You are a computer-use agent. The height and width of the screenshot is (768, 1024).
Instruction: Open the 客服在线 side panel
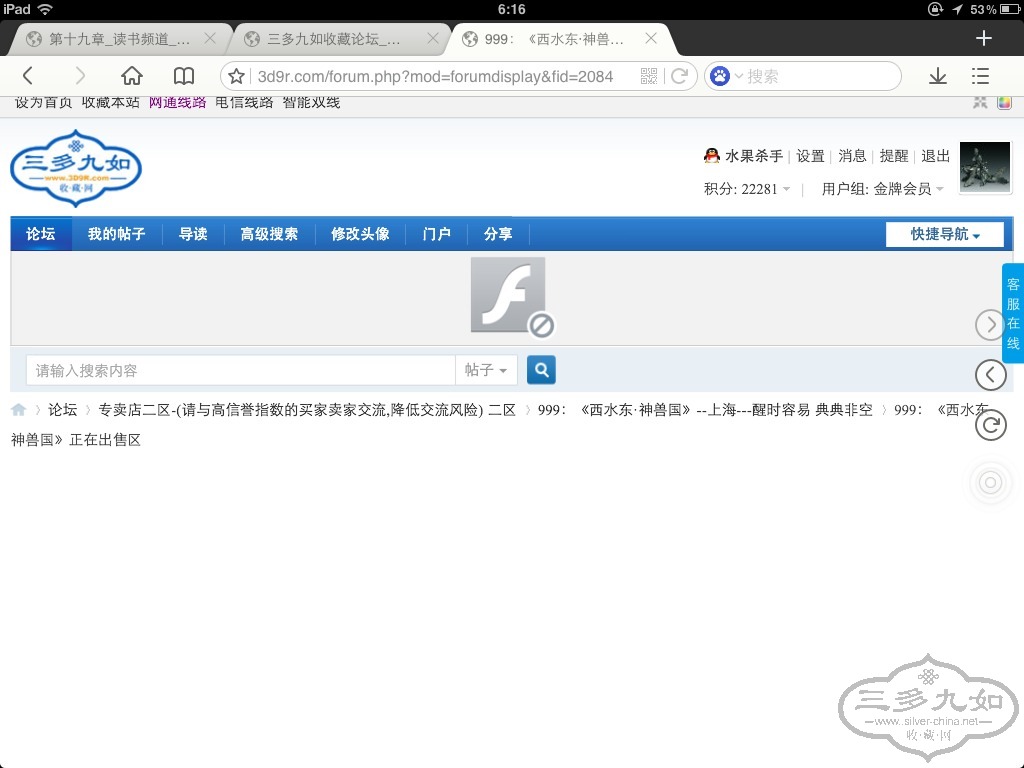click(x=1012, y=313)
